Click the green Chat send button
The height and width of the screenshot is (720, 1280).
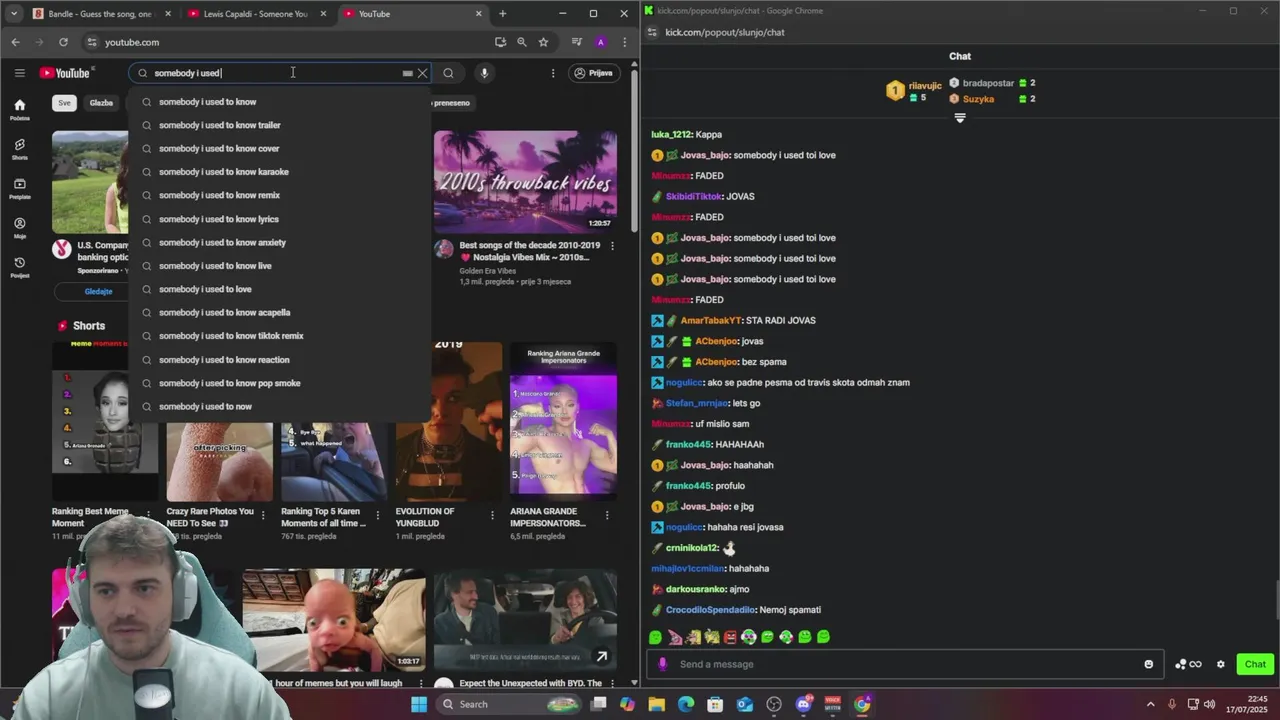click(x=1255, y=664)
